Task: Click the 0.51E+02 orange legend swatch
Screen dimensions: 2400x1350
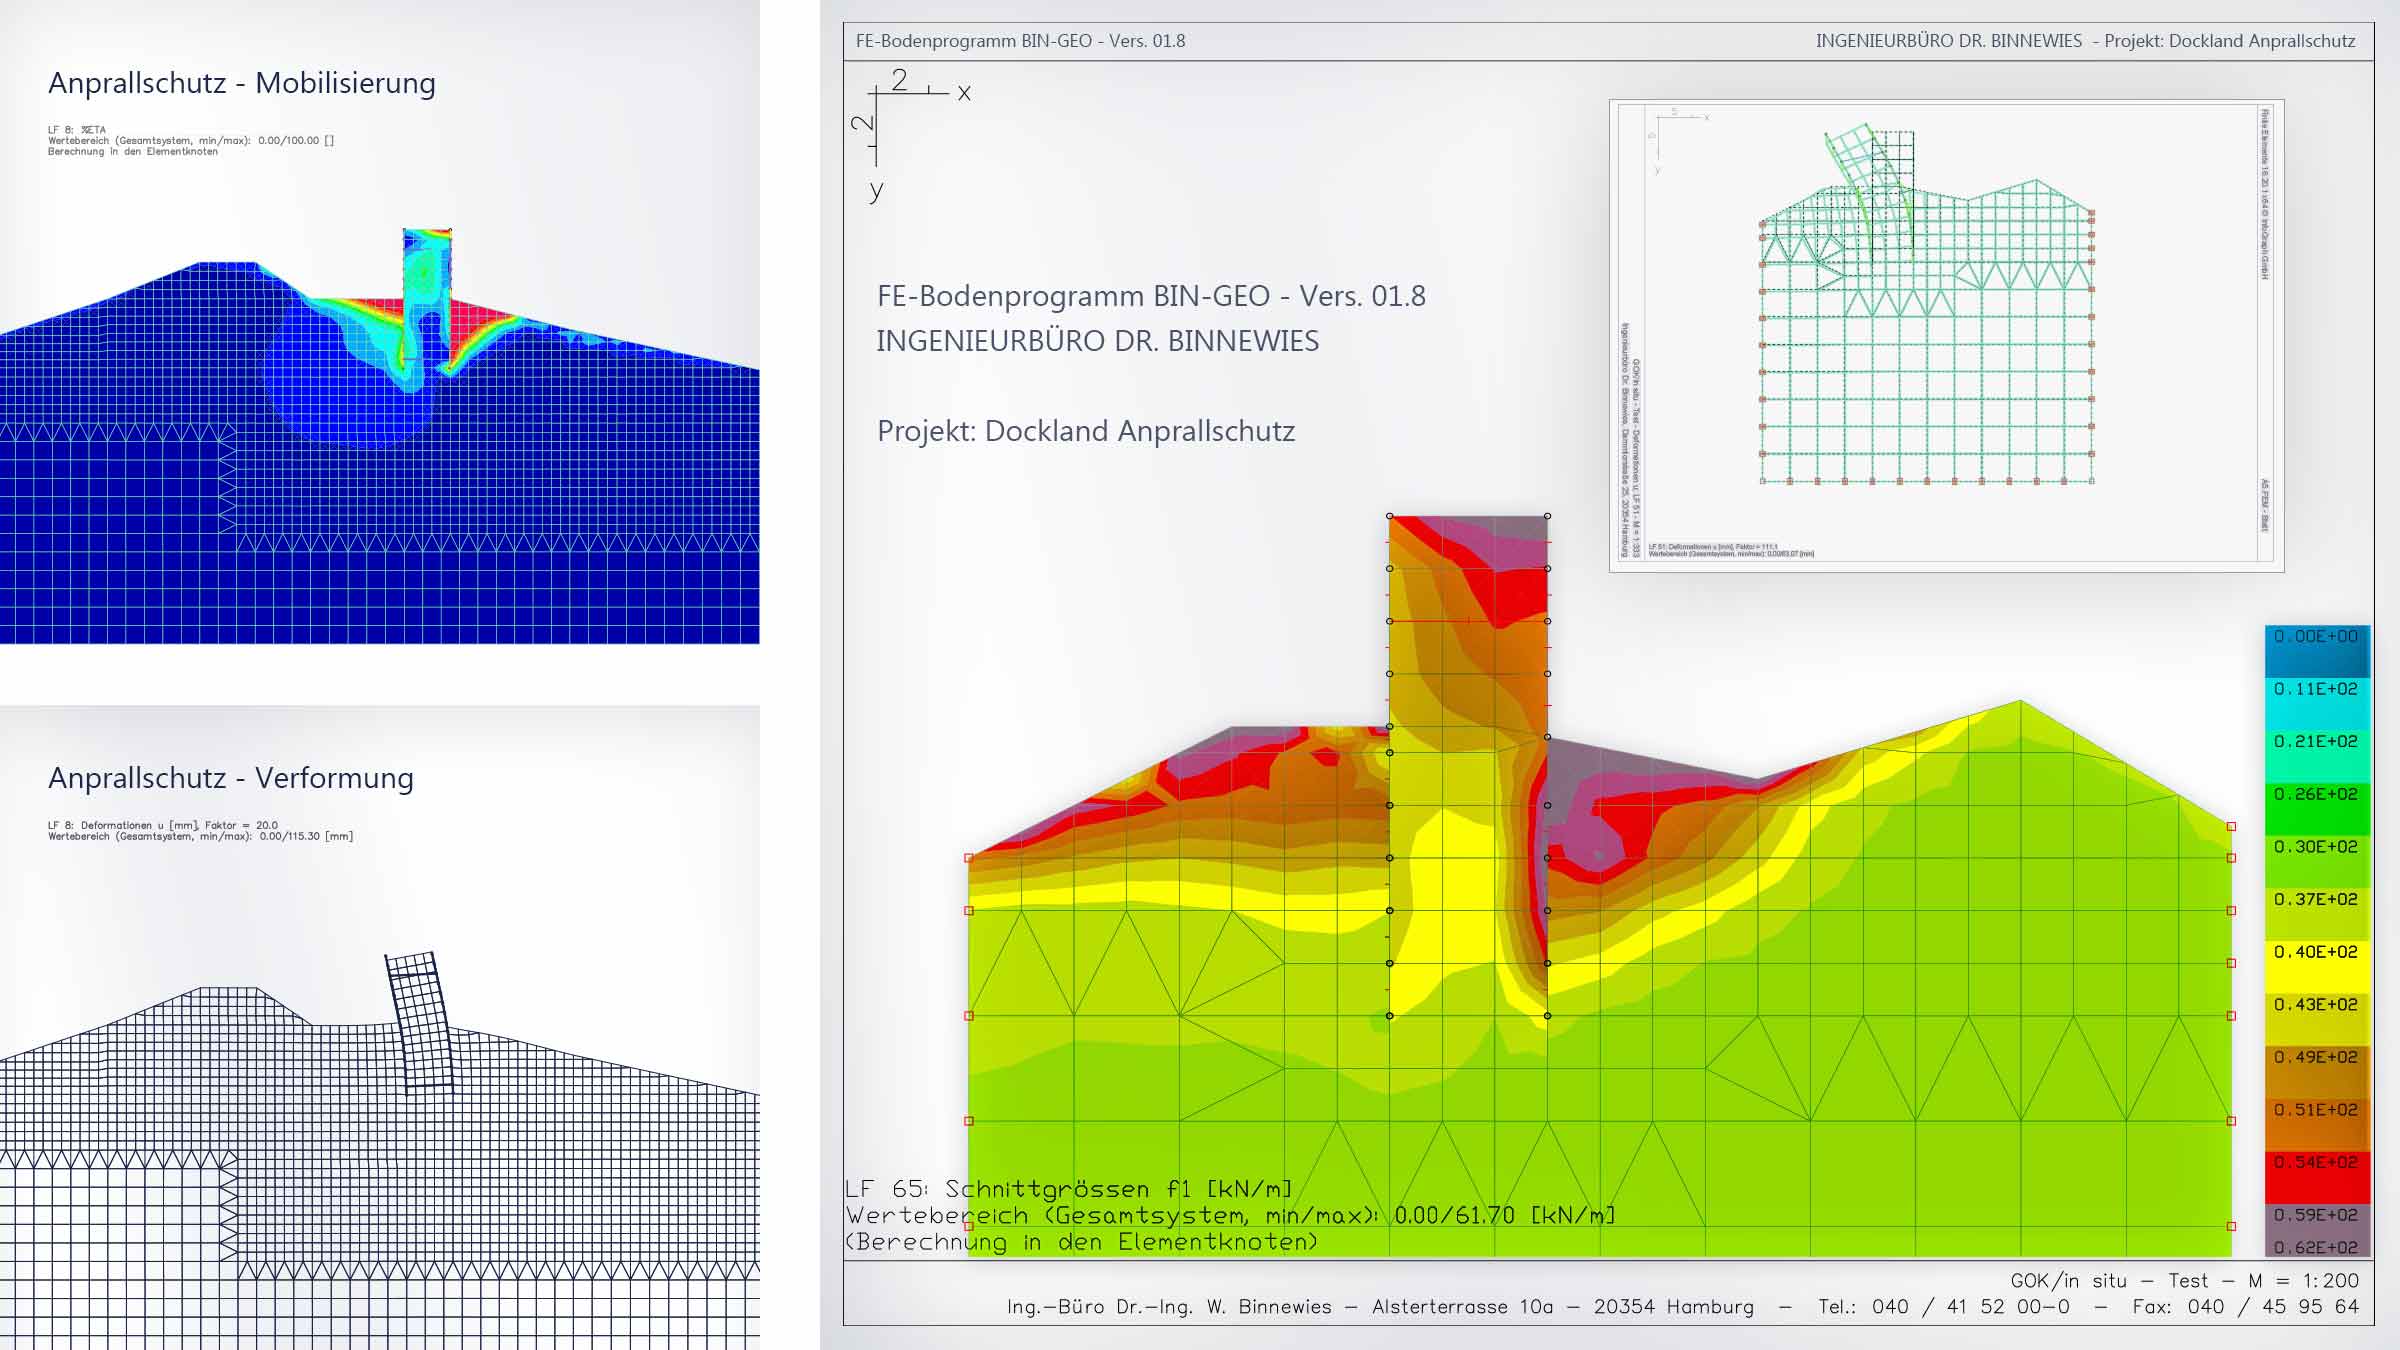Action: click(x=2317, y=1124)
